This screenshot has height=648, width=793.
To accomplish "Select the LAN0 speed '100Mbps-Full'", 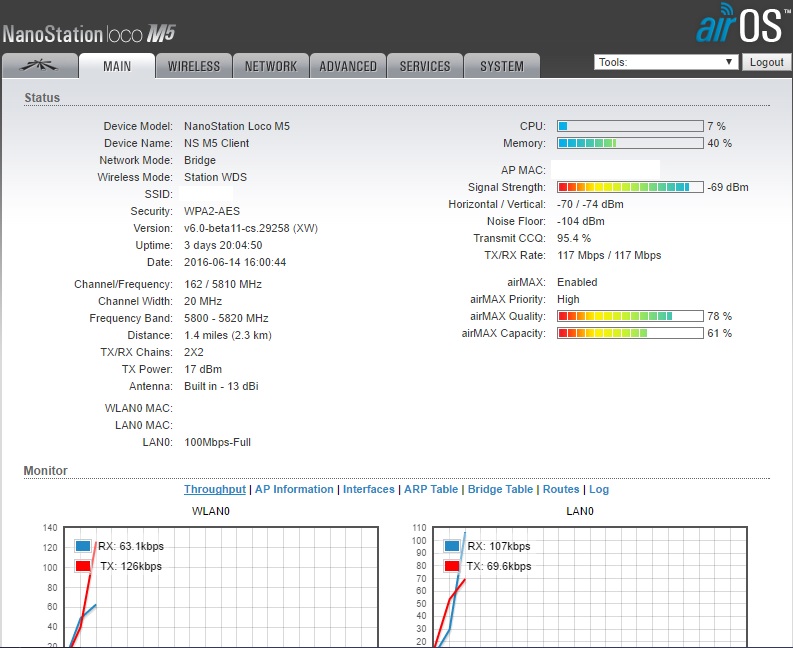I will [217, 442].
